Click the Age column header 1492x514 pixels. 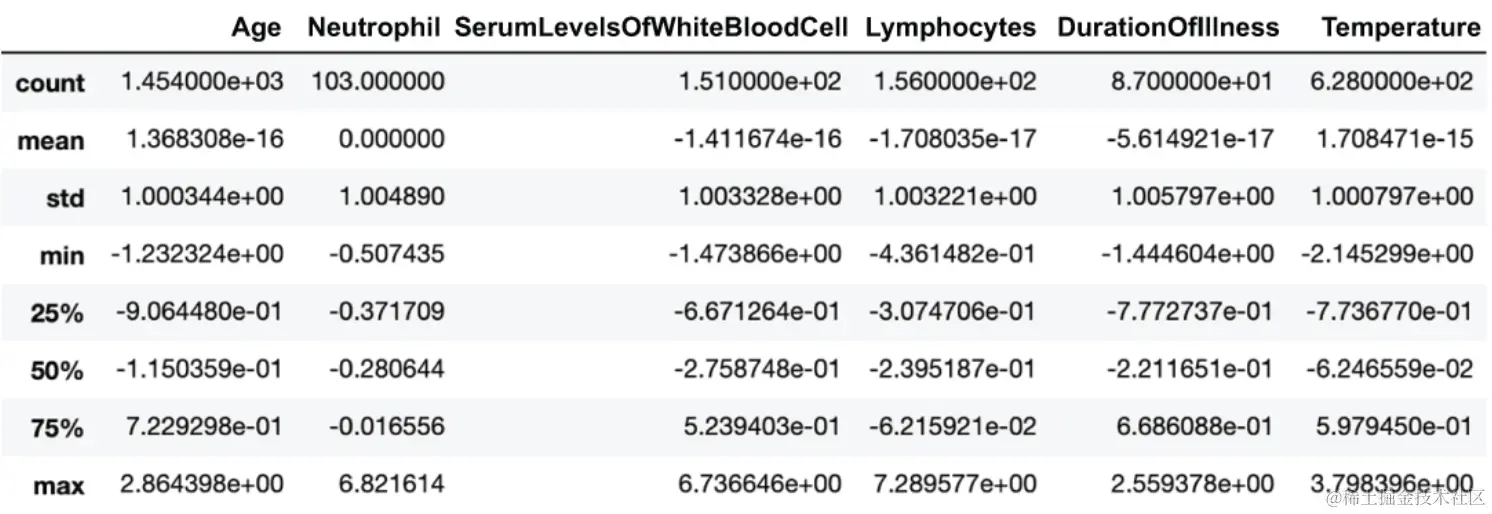pos(256,28)
